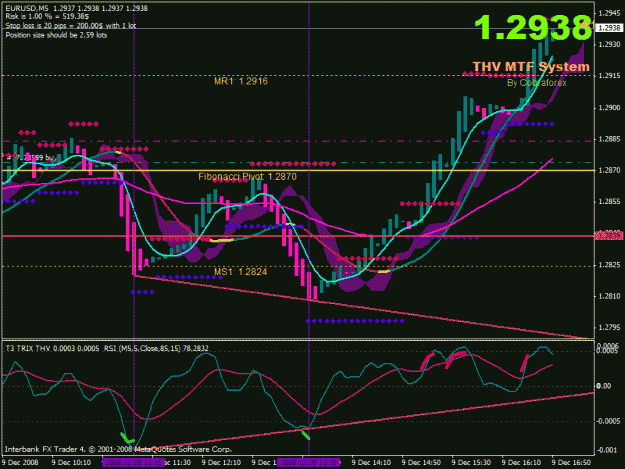Click the '9 Dec 16:10' time axis label
The image size is (625, 469).
coord(521,463)
